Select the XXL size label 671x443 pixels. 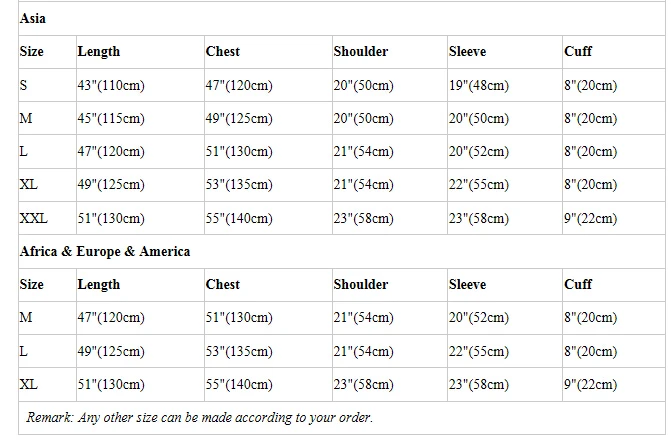click(x=34, y=218)
